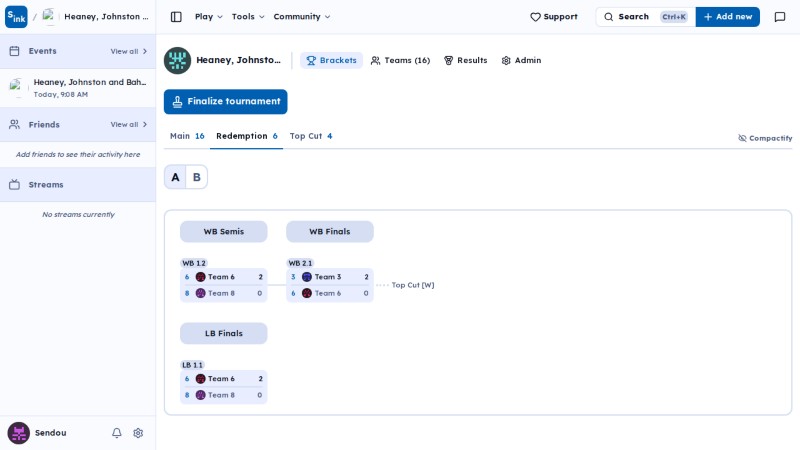800x450 pixels.
Task: Toggle the sidebar panel icon
Action: pyautogui.click(x=176, y=17)
